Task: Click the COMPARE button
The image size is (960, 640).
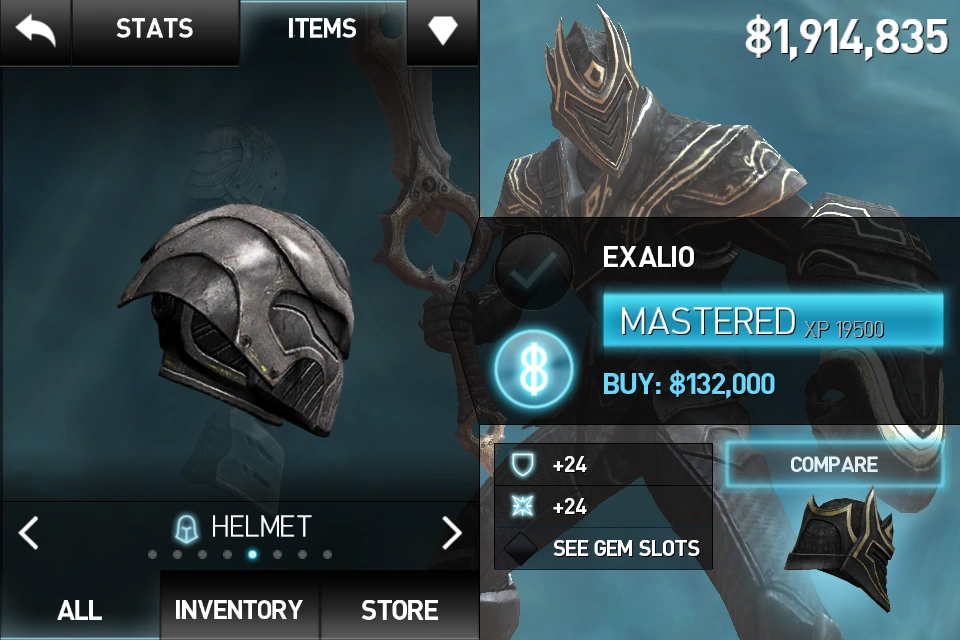Action: click(x=834, y=465)
